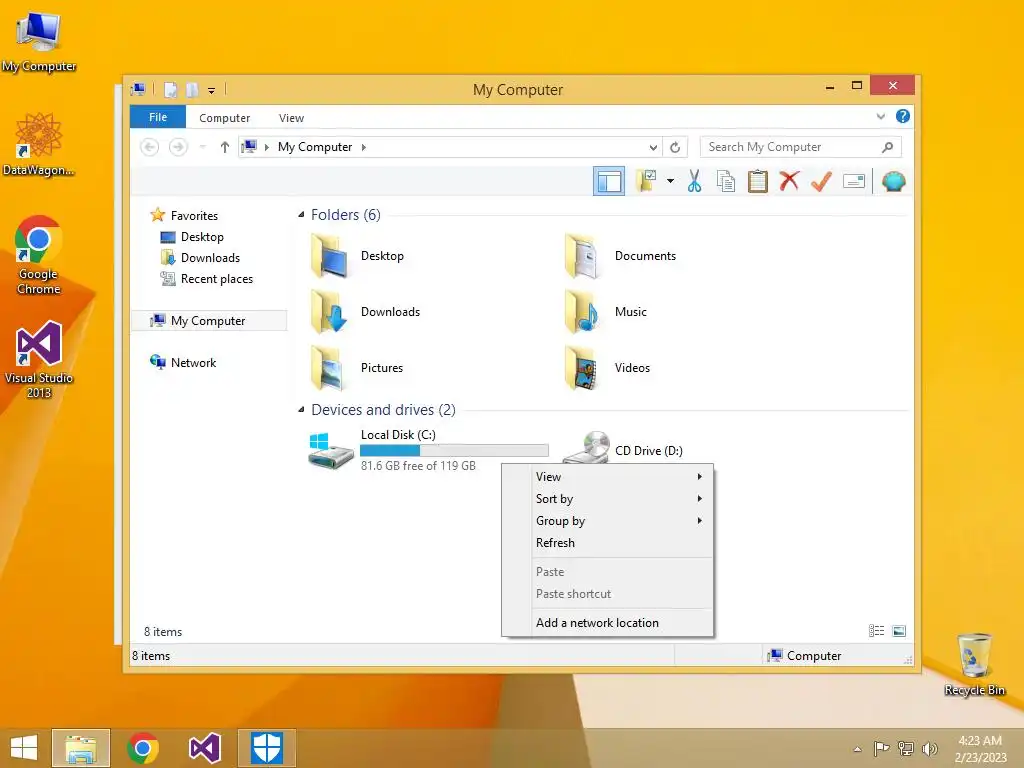The width and height of the screenshot is (1024, 768).
Task: Click the orange checkmark Properties icon
Action: 821,182
